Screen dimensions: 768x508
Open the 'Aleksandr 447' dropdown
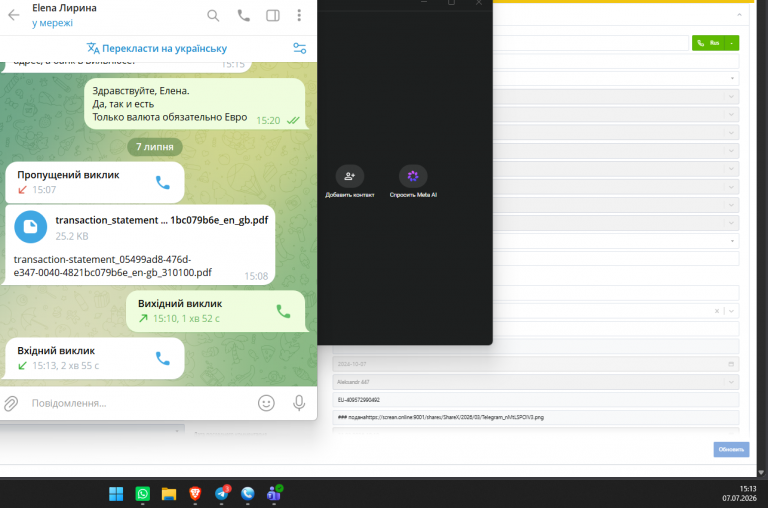point(535,382)
